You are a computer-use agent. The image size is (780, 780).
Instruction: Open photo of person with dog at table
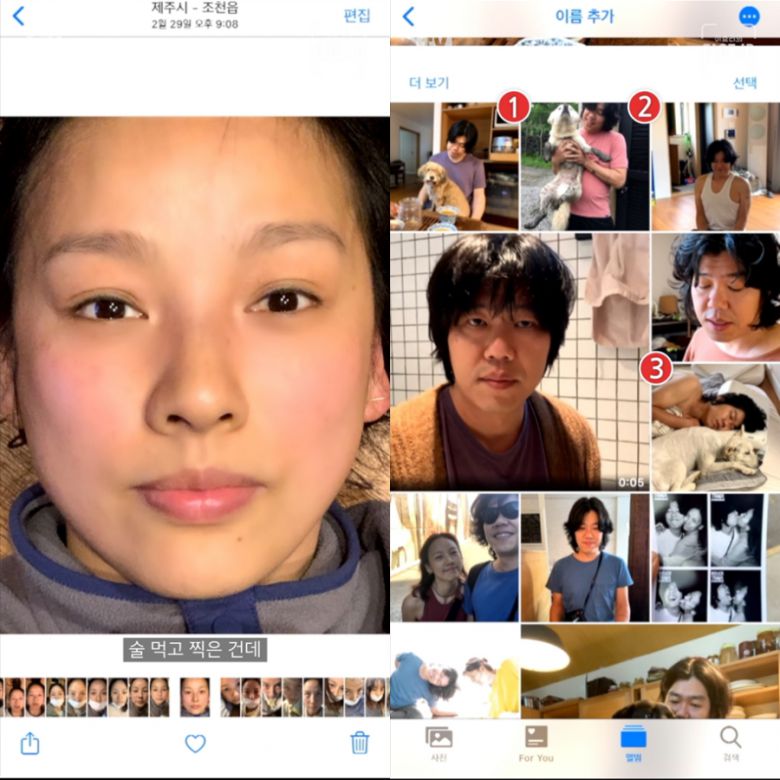(454, 166)
